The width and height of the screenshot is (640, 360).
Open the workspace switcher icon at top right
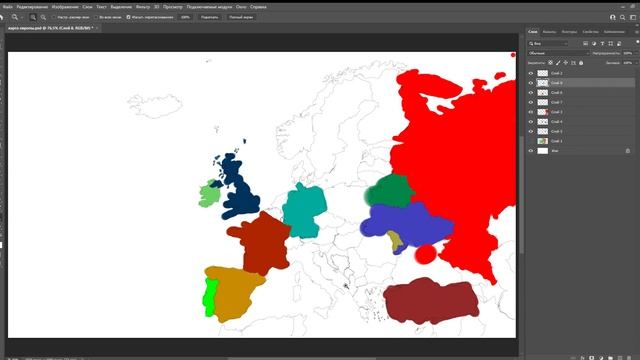pyautogui.click(x=633, y=17)
